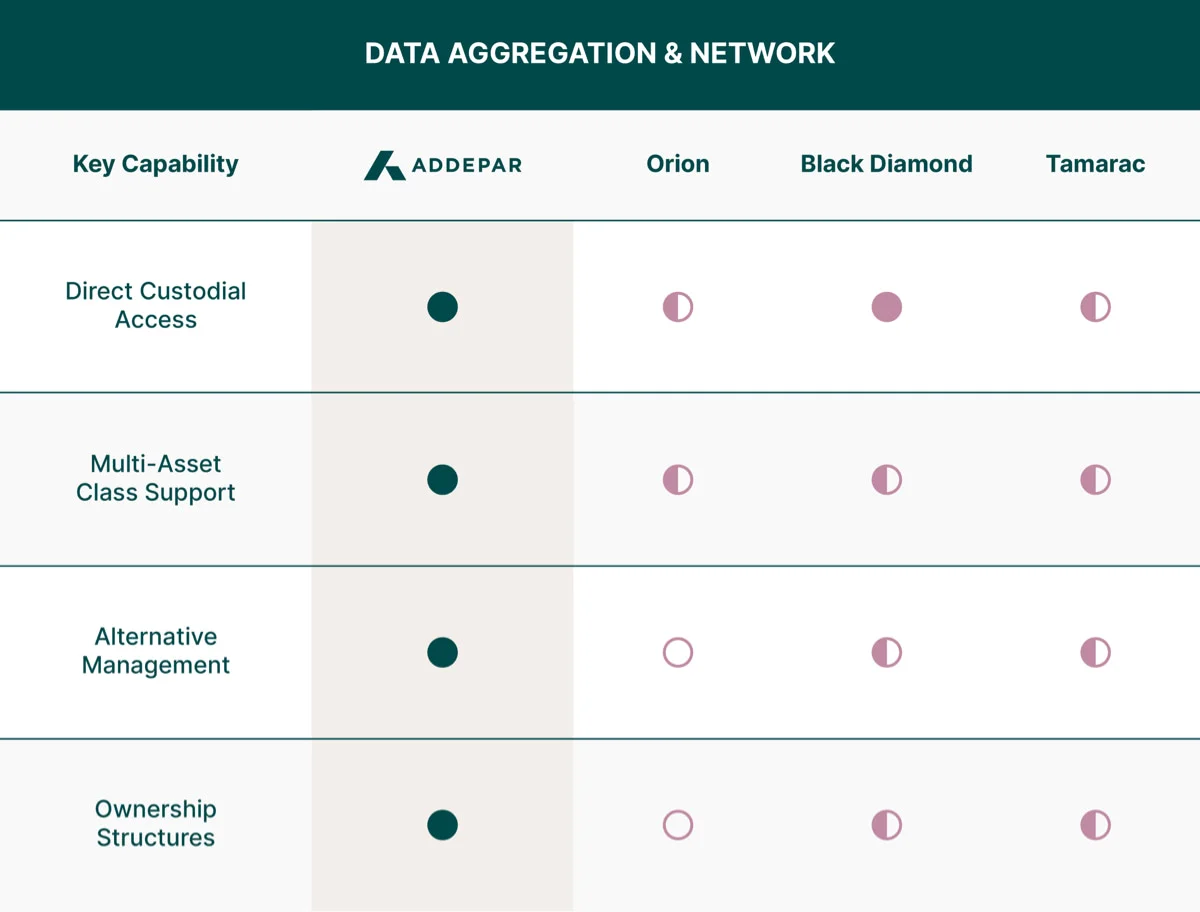Click the Data Aggregation & Network title
Image resolution: width=1200 pixels, height=912 pixels.
click(x=600, y=53)
